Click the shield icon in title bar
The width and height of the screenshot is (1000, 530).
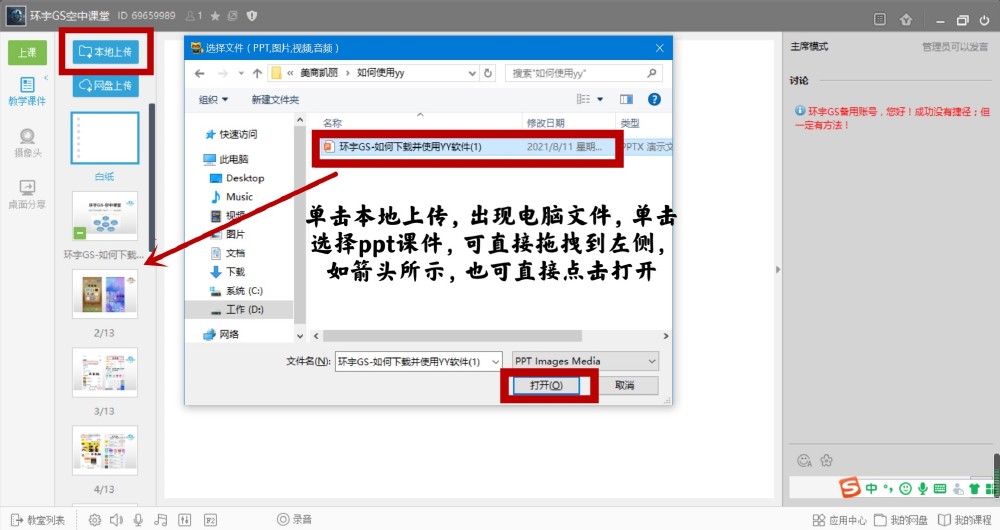click(x=251, y=16)
